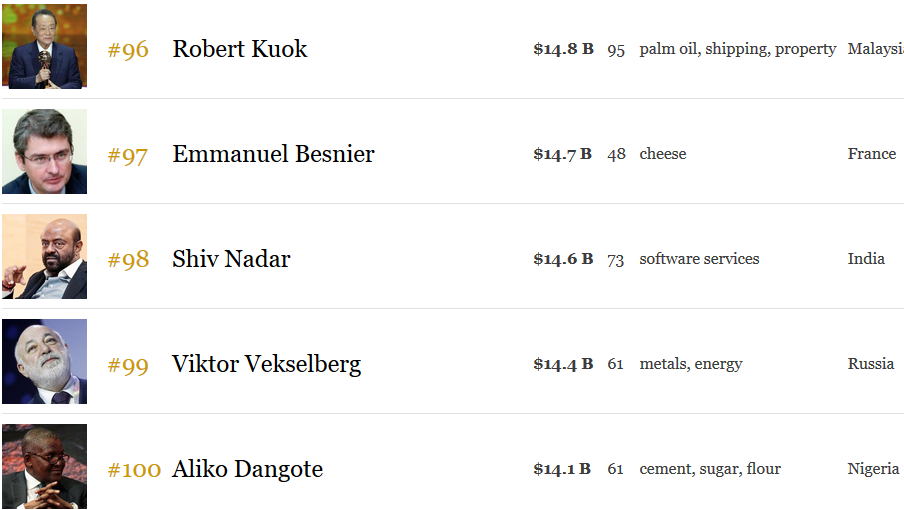Open Emmanuel Besnier's profile photo

44,152
